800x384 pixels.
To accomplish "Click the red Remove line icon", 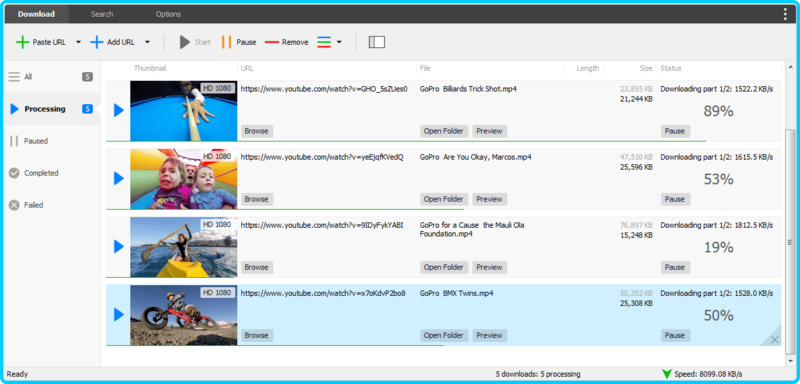I will (272, 42).
